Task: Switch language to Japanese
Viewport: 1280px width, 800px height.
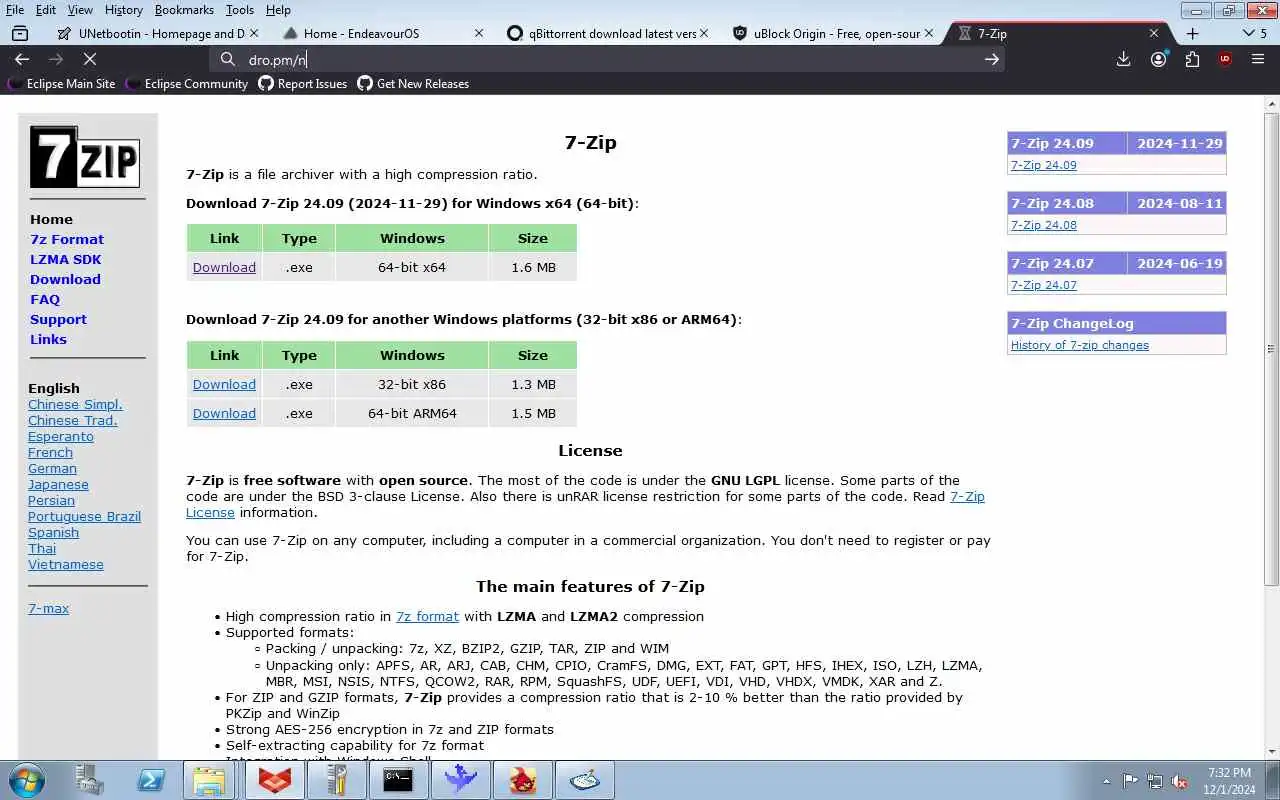Action: tap(58, 485)
